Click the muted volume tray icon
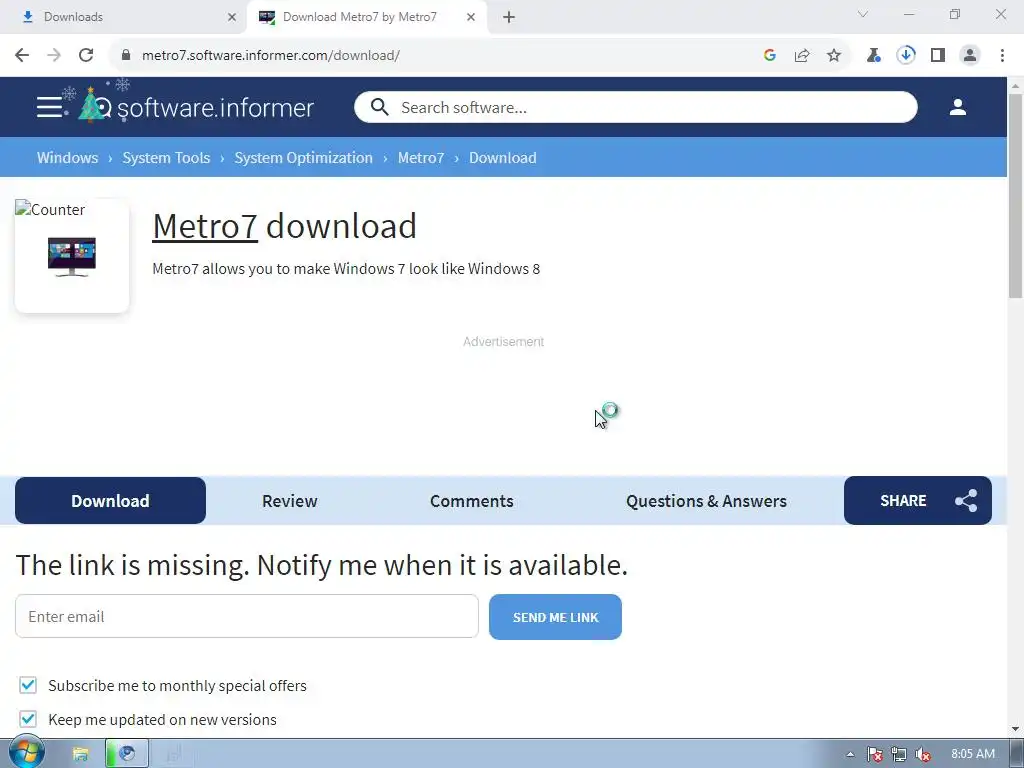The width and height of the screenshot is (1024, 768). 923,754
